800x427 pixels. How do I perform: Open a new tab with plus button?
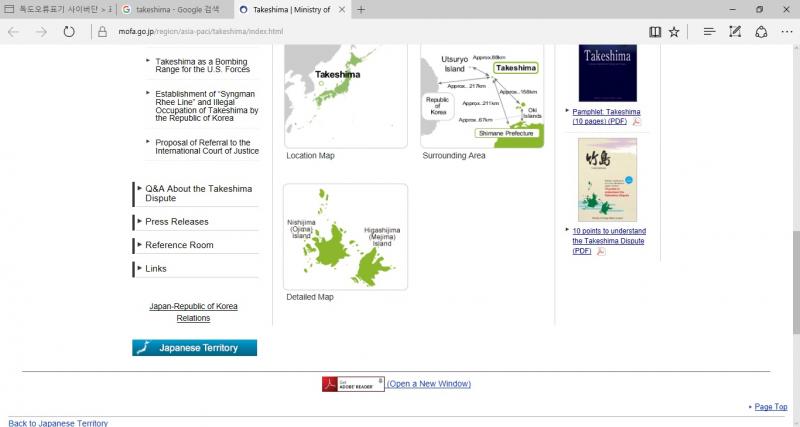click(361, 9)
